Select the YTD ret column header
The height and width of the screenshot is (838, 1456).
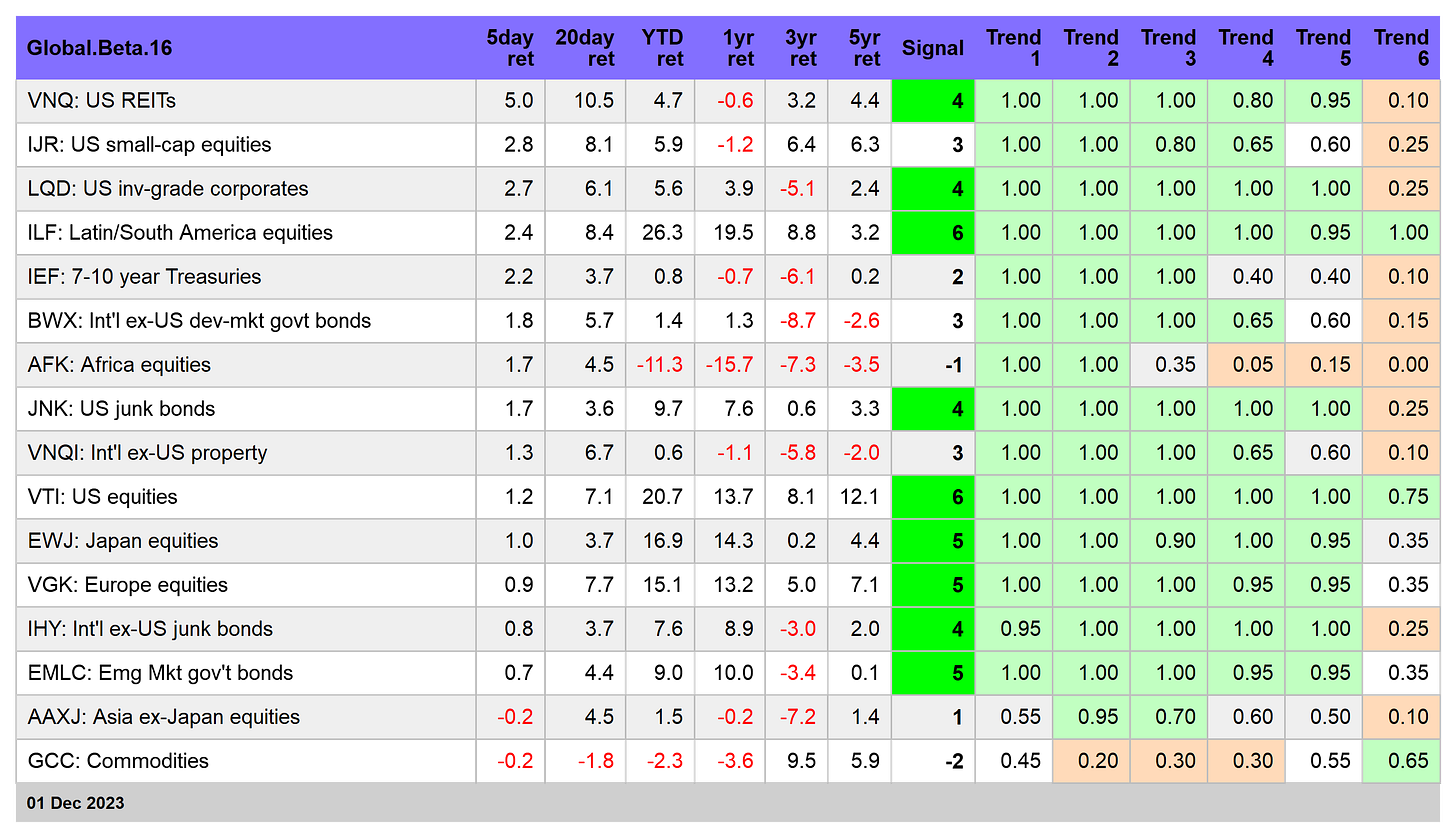pyautogui.click(x=663, y=48)
